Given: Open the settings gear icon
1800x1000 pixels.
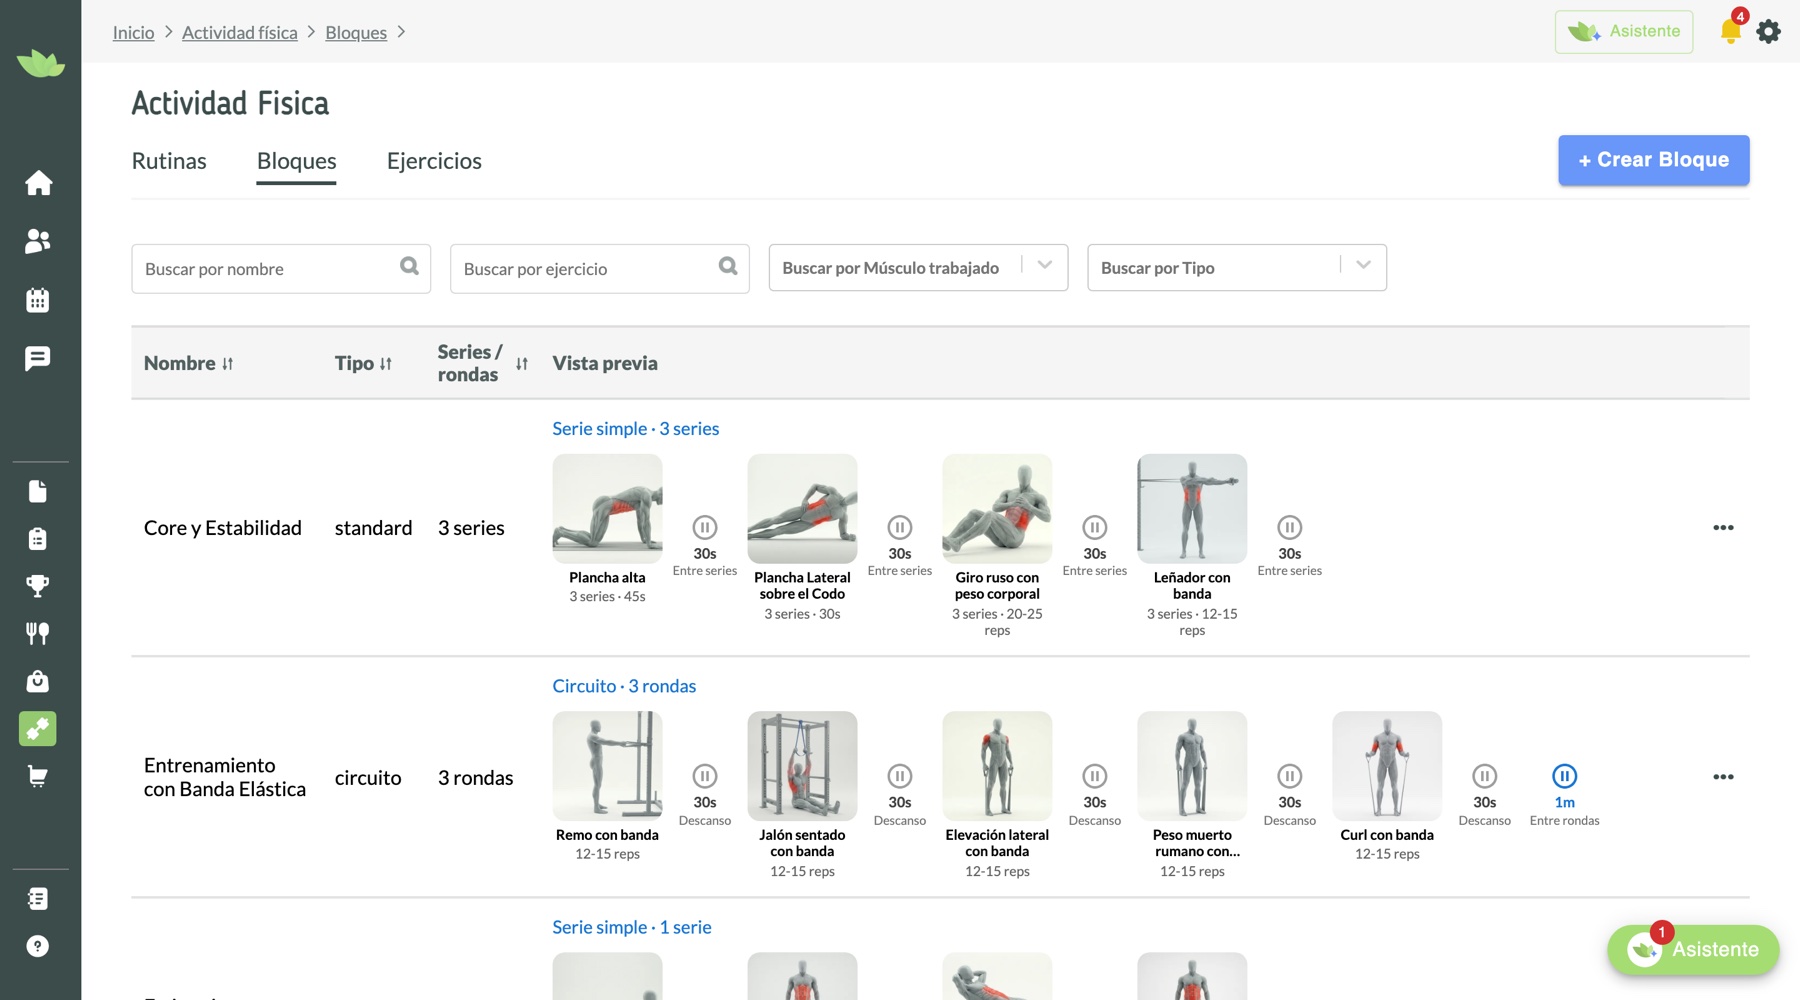Looking at the screenshot, I should 1769,32.
